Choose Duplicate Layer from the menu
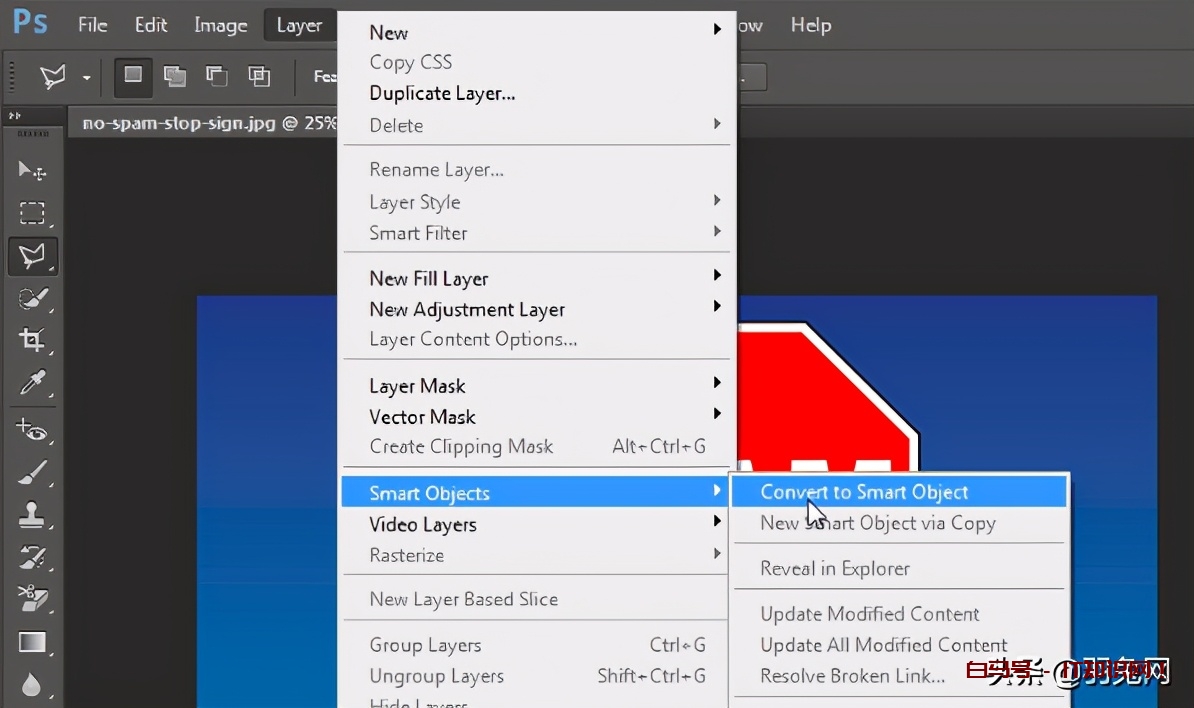Screen dimensions: 1194x708 click(442, 93)
